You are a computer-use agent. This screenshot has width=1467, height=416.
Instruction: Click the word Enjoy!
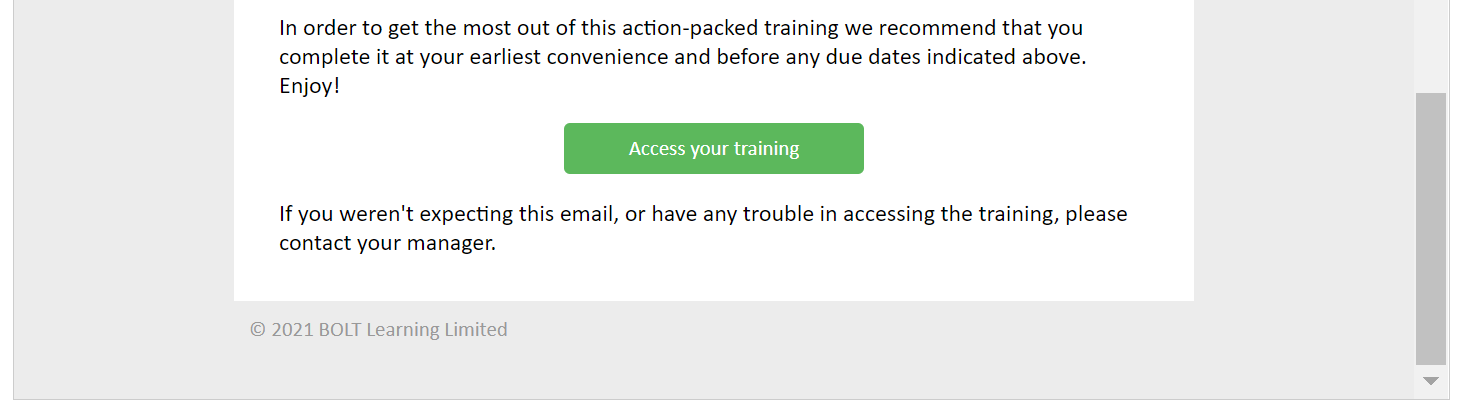click(309, 87)
